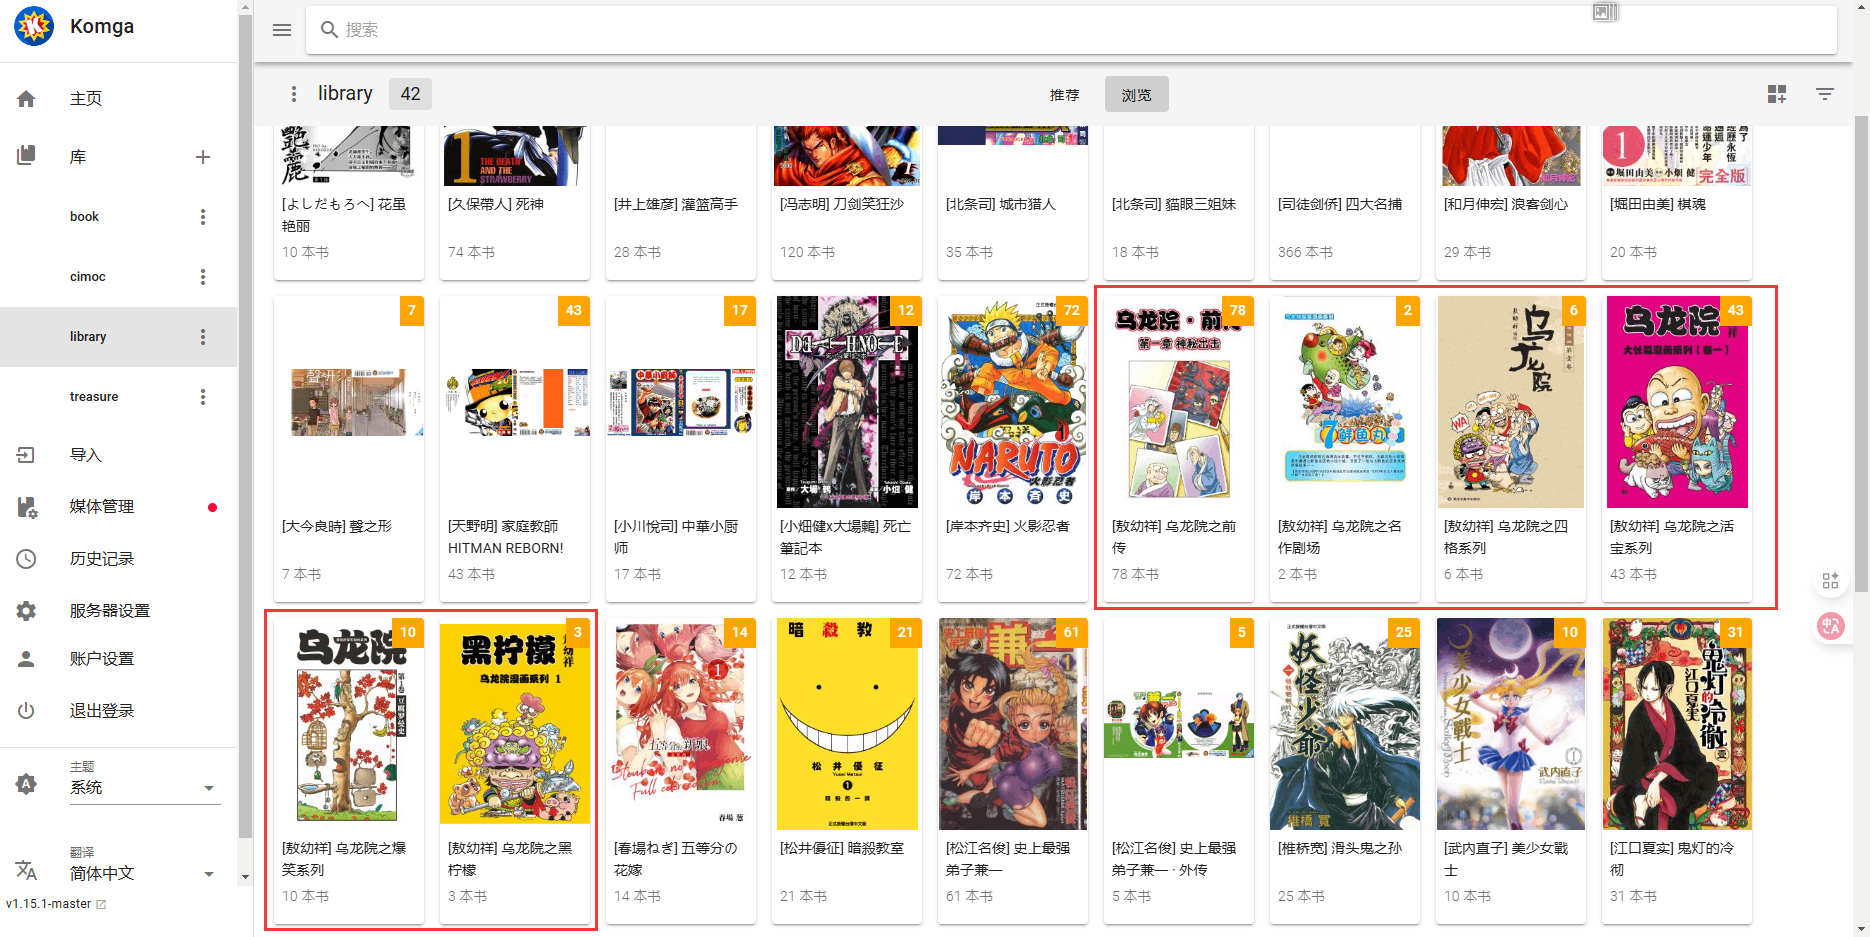The height and width of the screenshot is (937, 1870).
Task: Open the three-dot menu for book library
Action: pos(203,217)
